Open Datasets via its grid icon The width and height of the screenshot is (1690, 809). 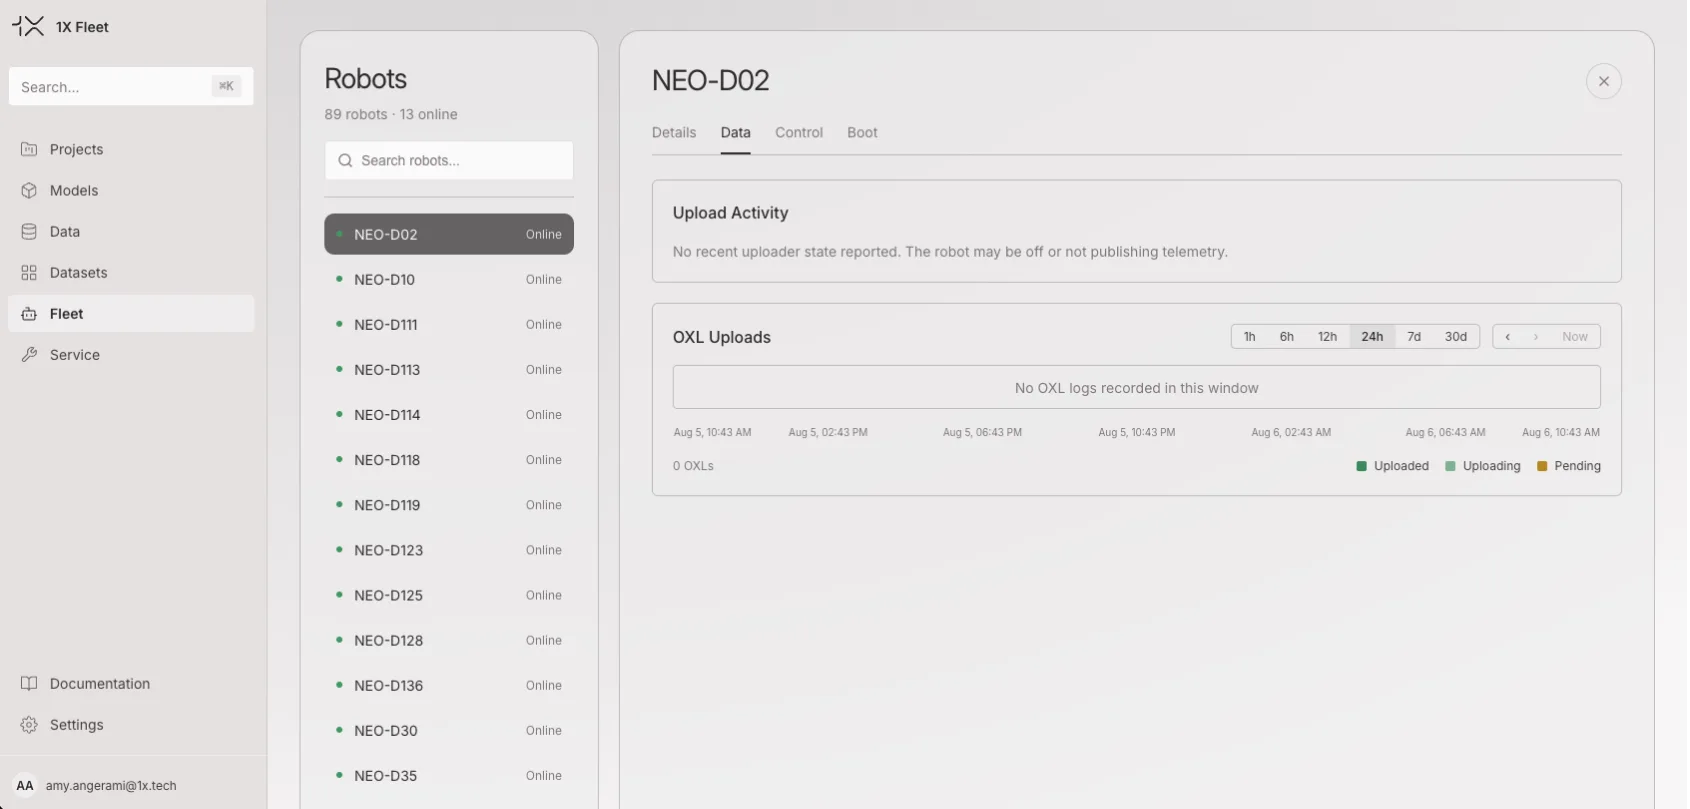coord(29,272)
